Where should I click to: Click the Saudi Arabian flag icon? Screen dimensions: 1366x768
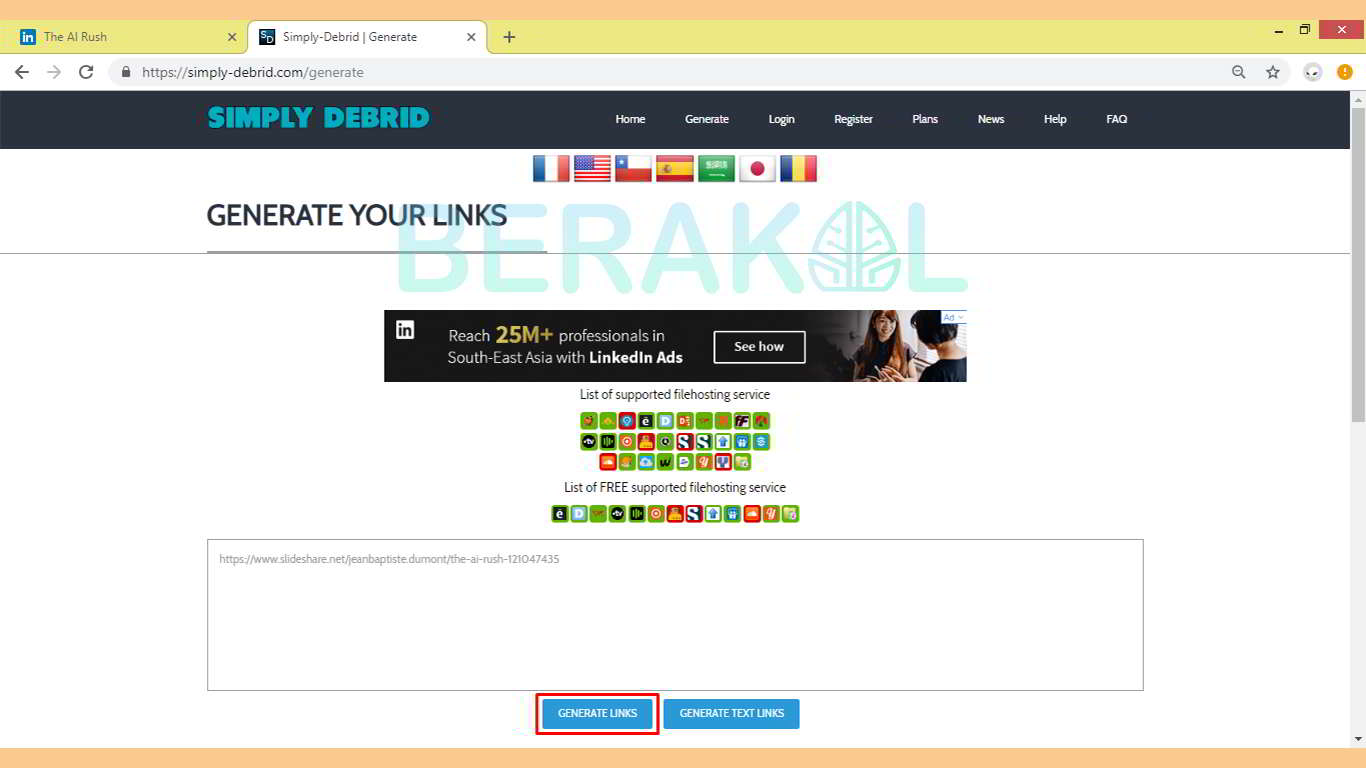(716, 168)
